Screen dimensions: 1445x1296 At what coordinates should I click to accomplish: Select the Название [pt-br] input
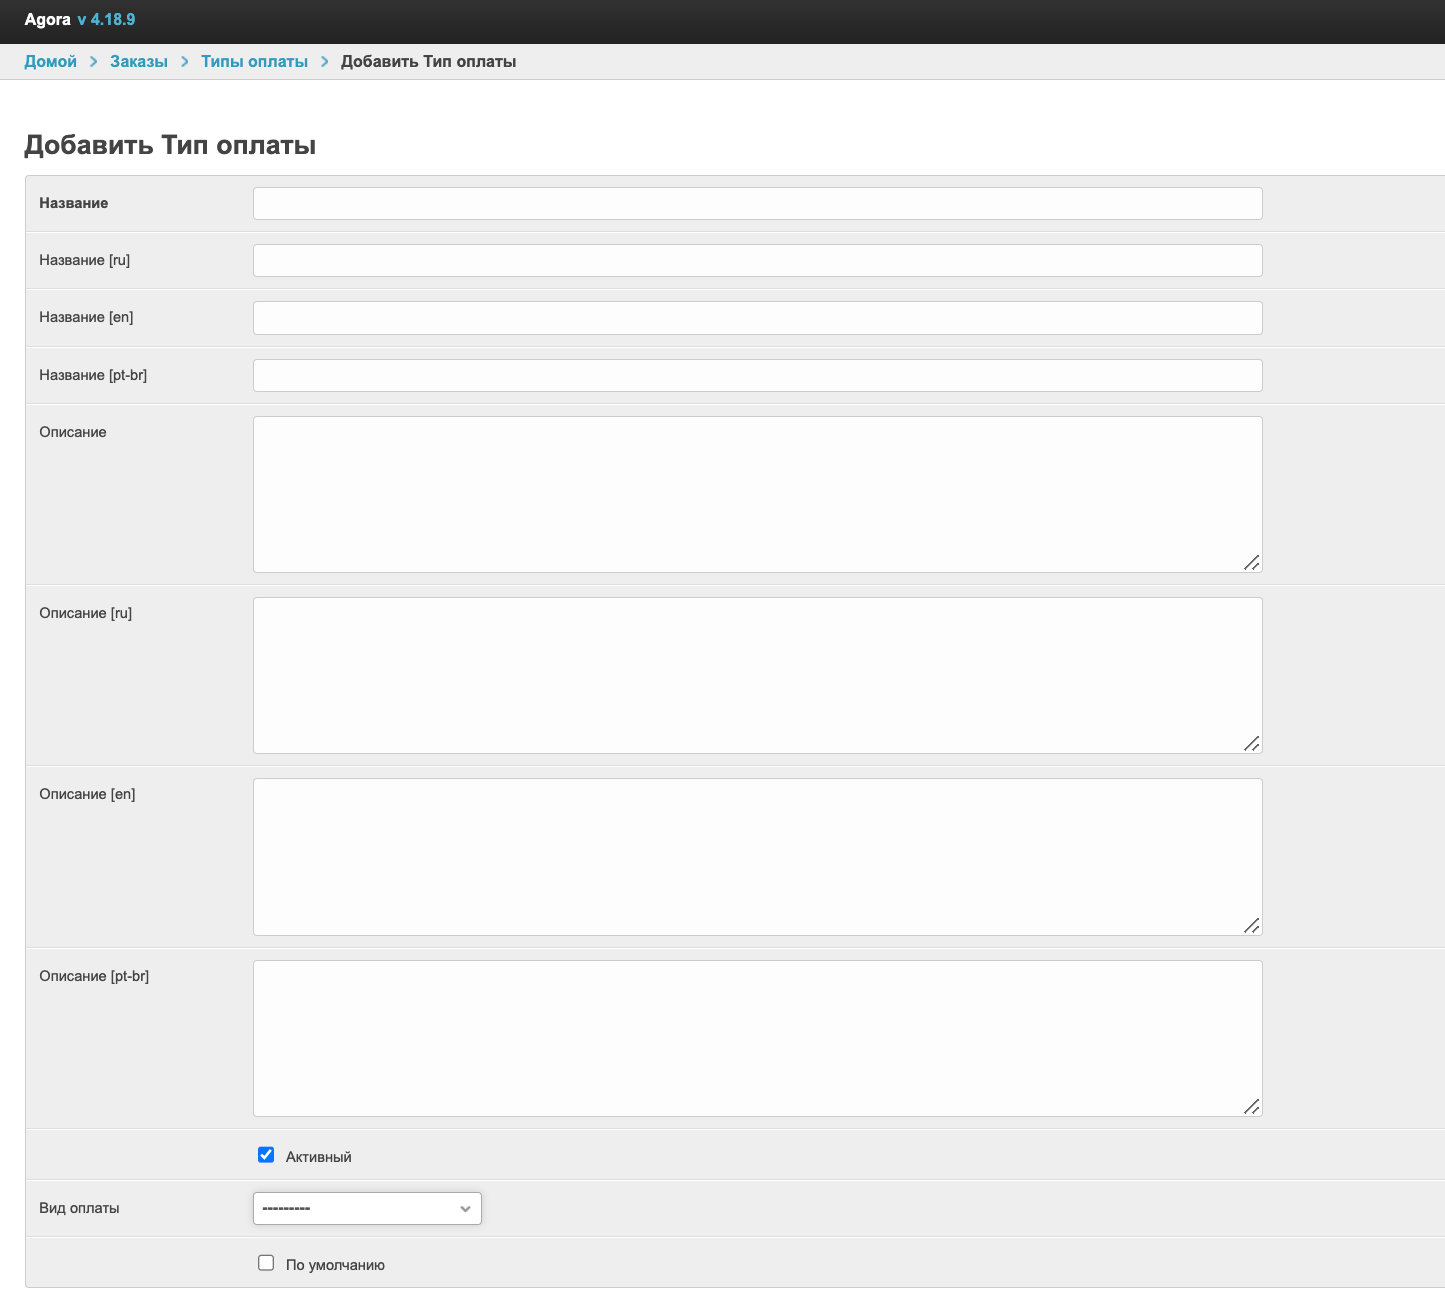point(757,376)
